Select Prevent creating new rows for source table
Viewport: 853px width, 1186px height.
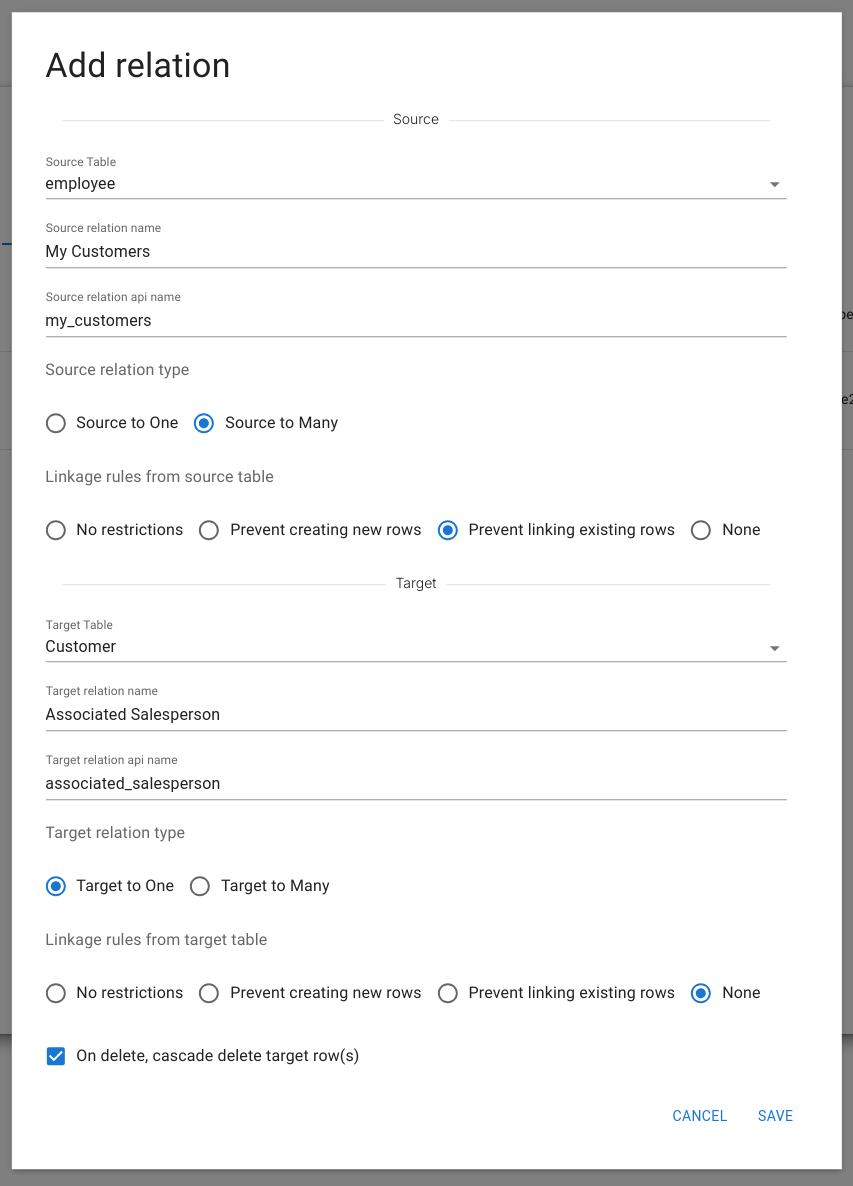coord(209,530)
